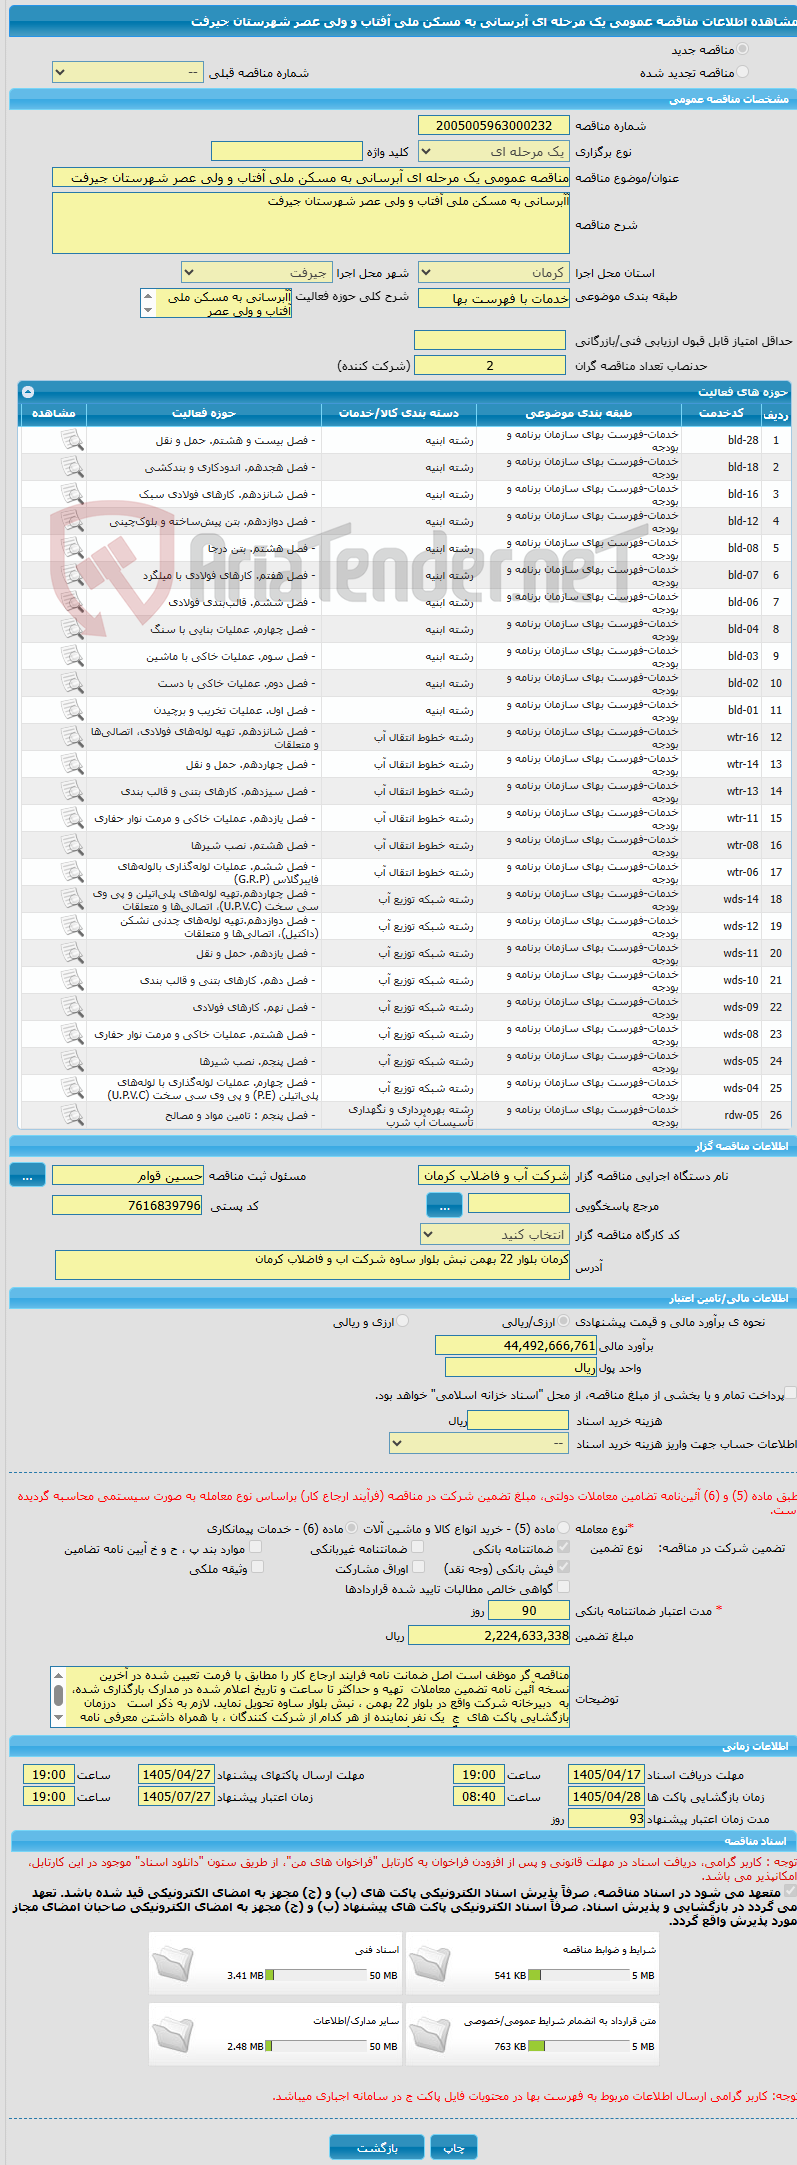Image resolution: width=797 pixels, height=2165 pixels.
Task: Open view icon for row bld-04
Action: tap(72, 629)
